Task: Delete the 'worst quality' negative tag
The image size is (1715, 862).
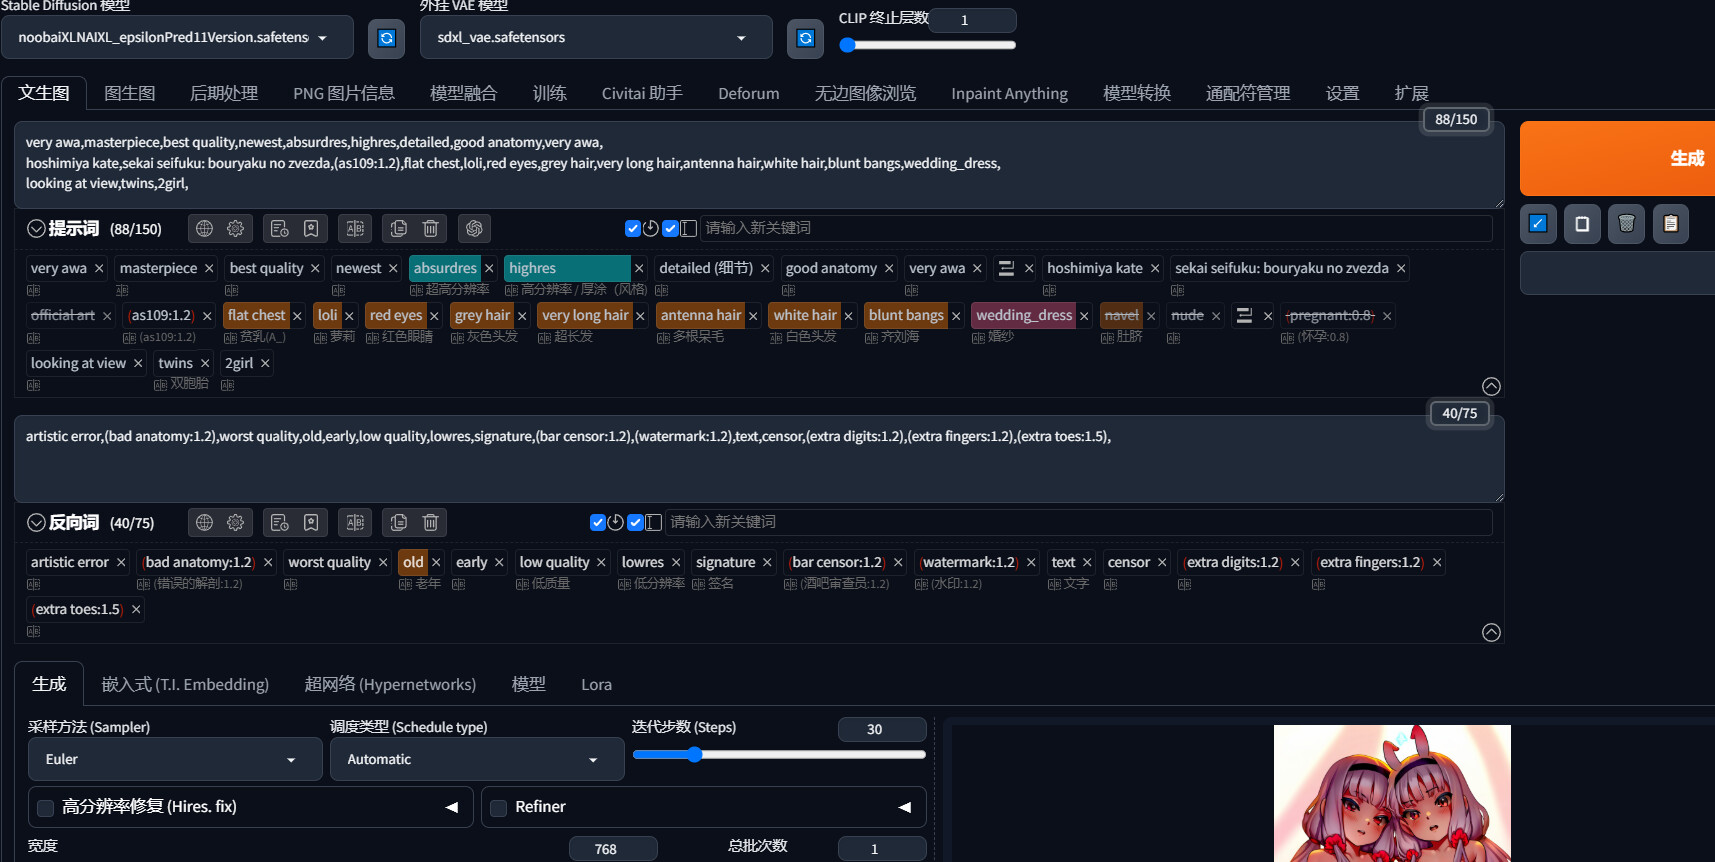Action: tap(383, 563)
